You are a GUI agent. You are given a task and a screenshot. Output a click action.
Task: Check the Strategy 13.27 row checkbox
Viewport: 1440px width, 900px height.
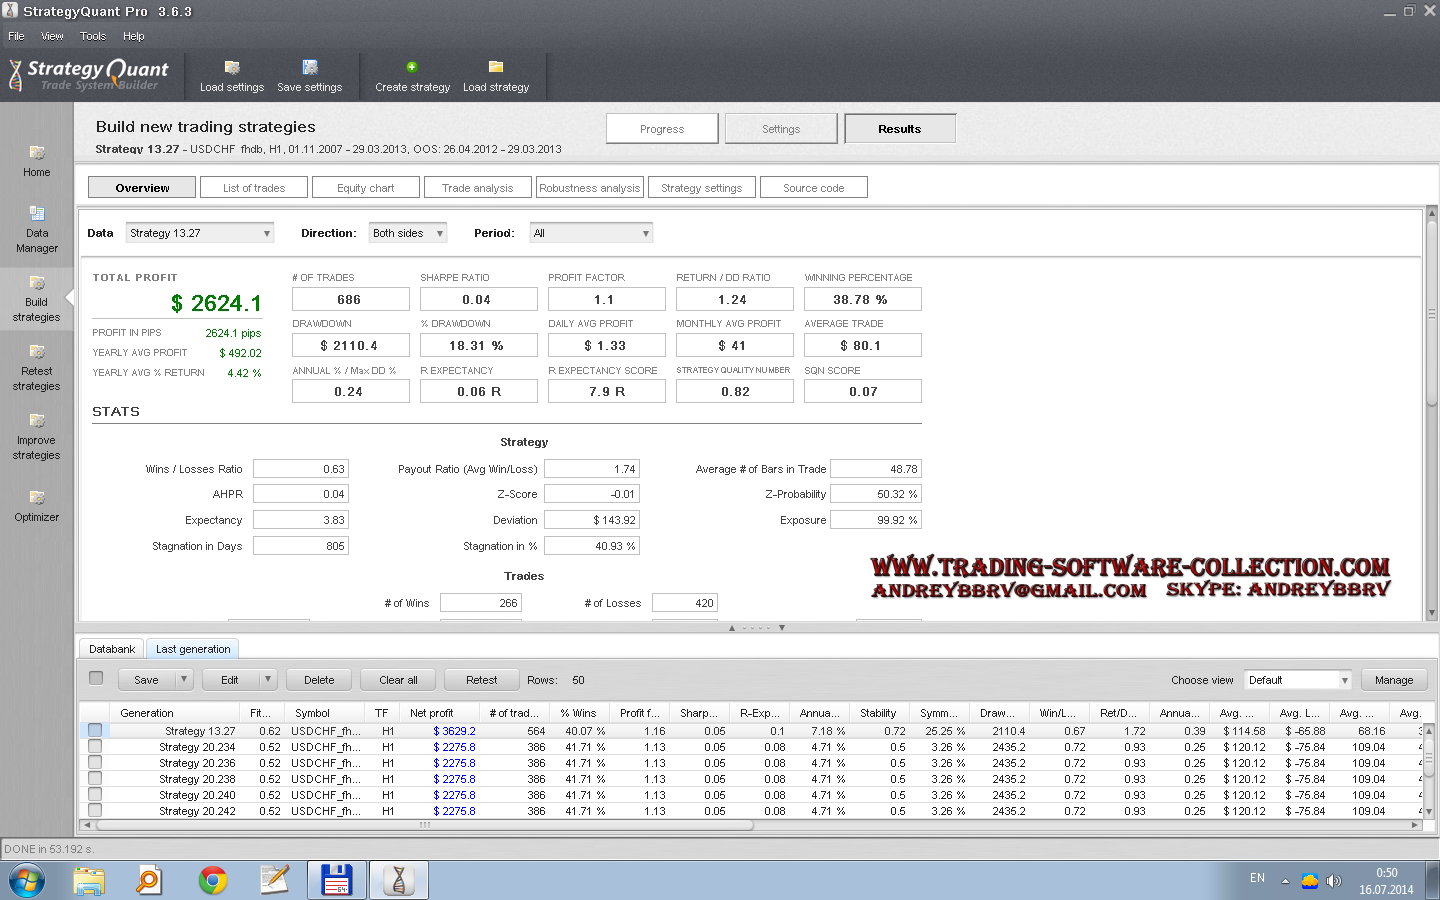95,731
